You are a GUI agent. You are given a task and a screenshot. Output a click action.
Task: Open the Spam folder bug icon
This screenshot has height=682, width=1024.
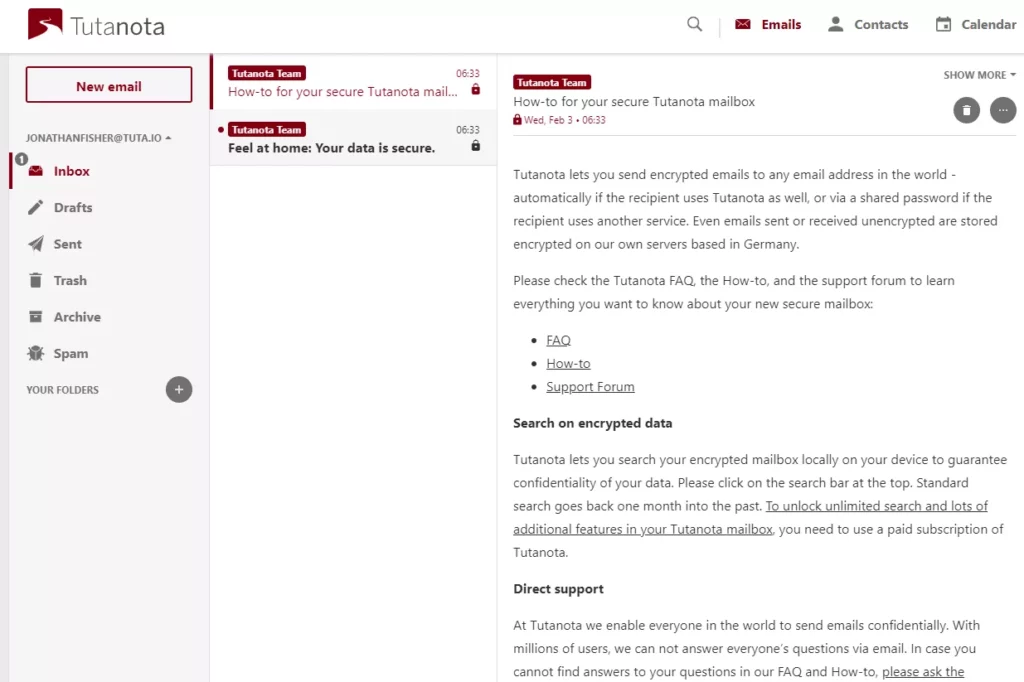coord(36,354)
